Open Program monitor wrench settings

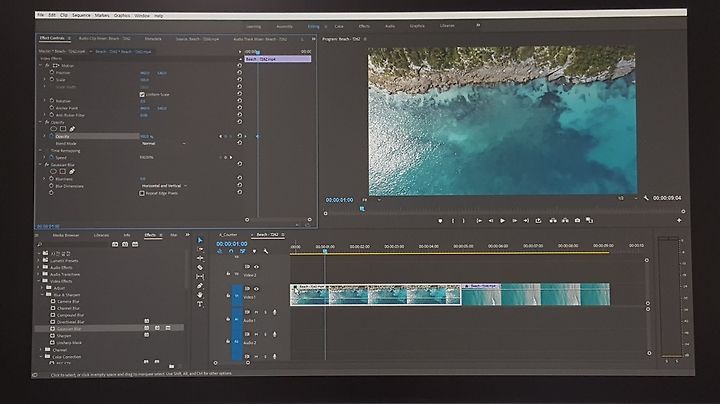(x=646, y=198)
